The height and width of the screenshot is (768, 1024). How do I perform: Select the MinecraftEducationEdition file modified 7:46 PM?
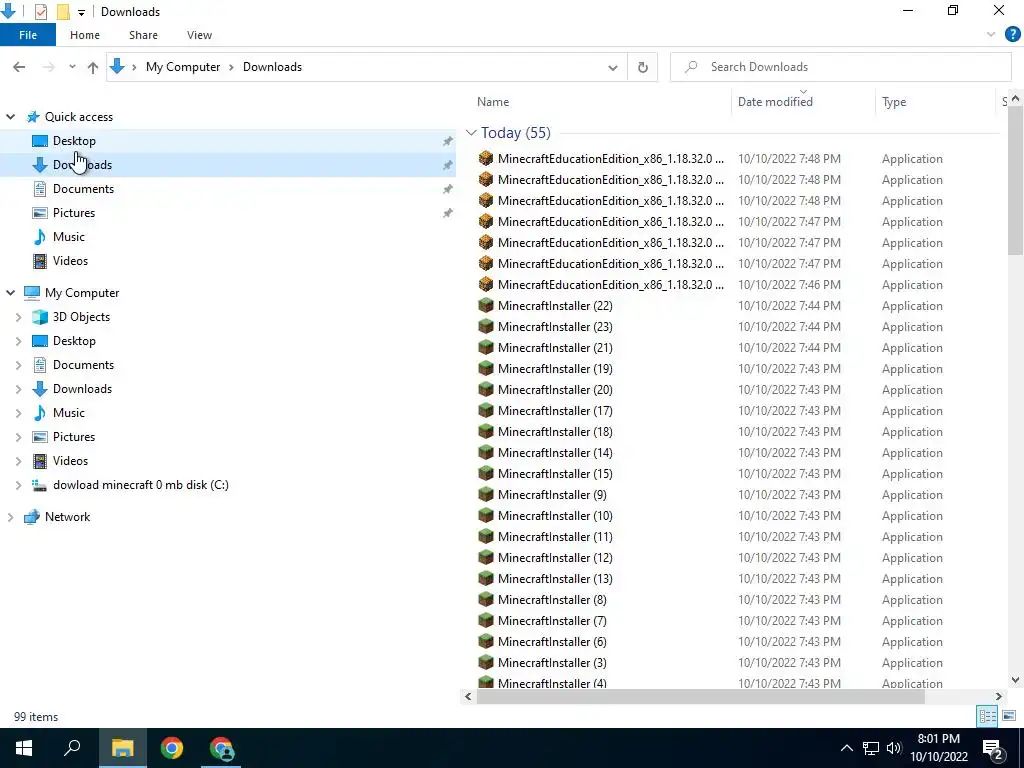610,285
